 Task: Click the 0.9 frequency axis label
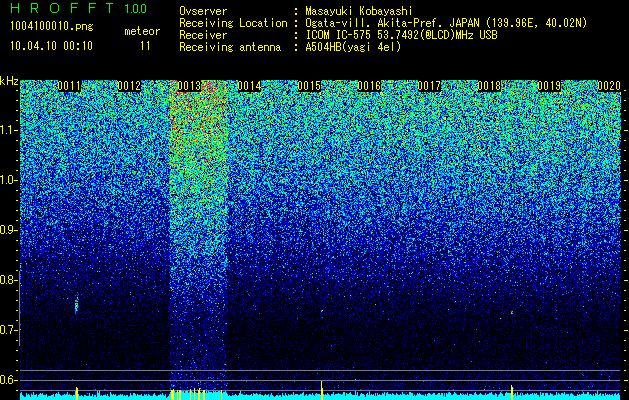click(x=9, y=230)
